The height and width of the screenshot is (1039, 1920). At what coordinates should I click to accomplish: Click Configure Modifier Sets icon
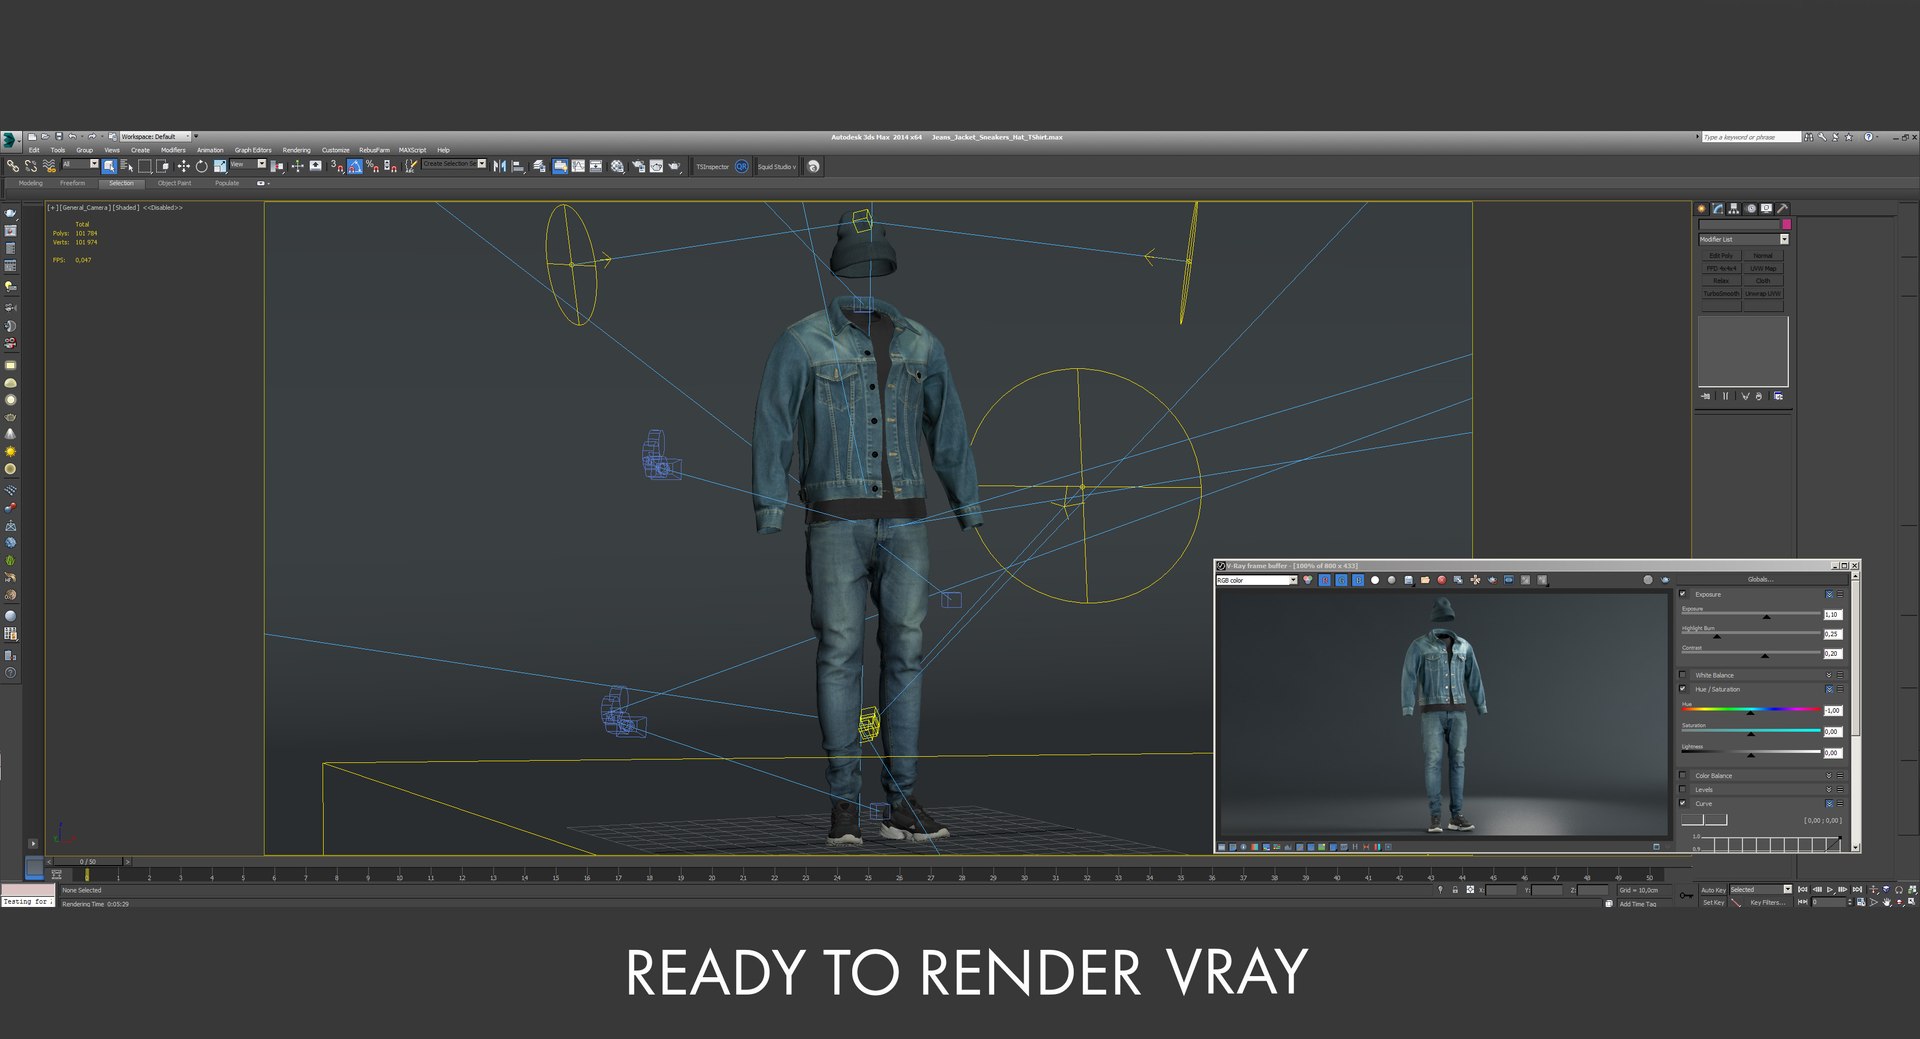click(x=1778, y=396)
